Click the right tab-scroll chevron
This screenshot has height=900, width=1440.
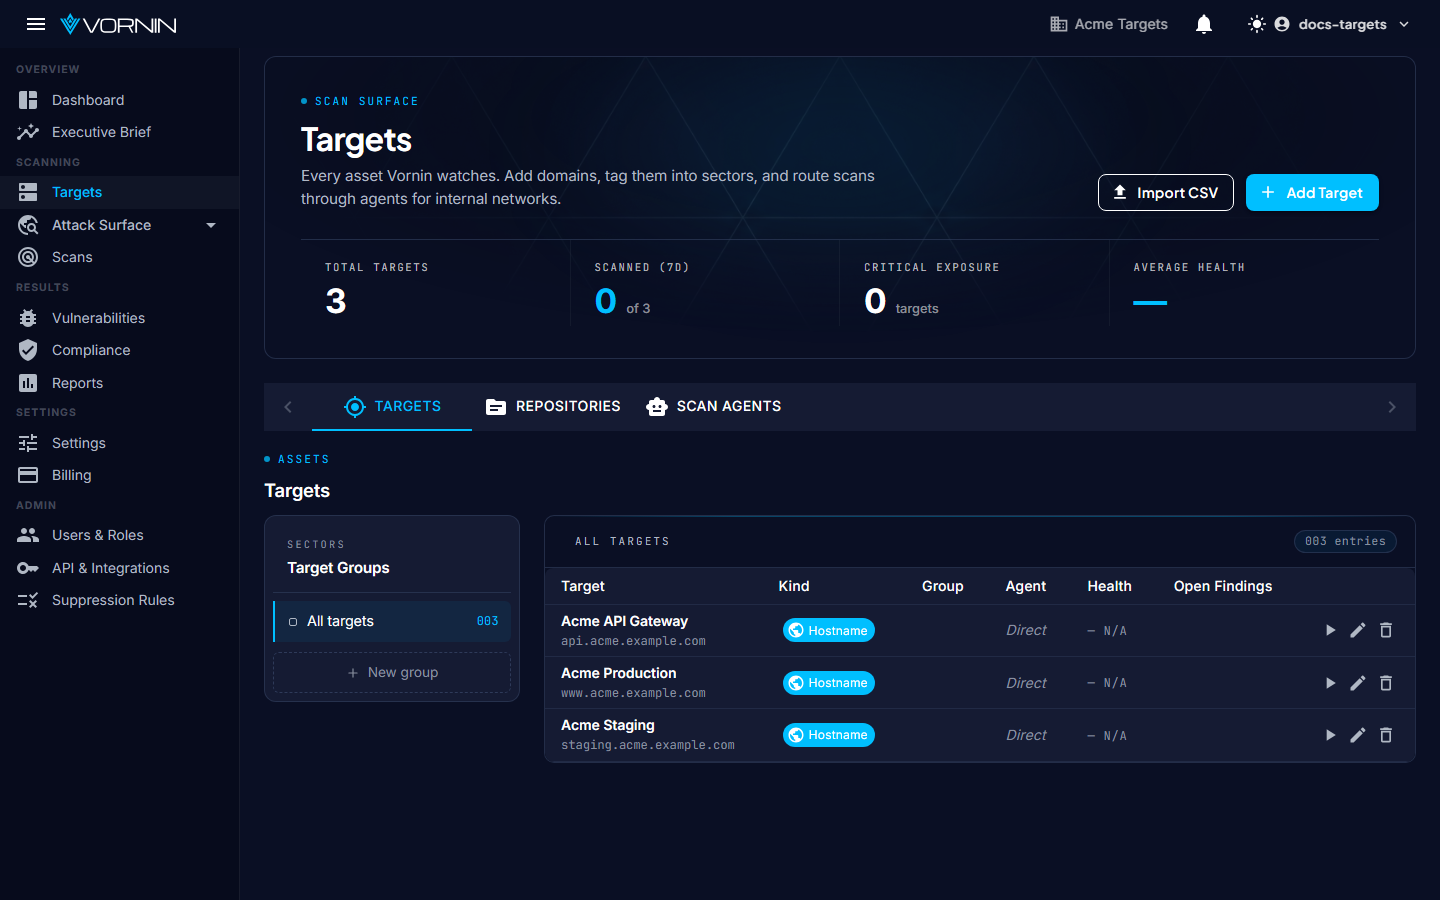(x=1392, y=407)
